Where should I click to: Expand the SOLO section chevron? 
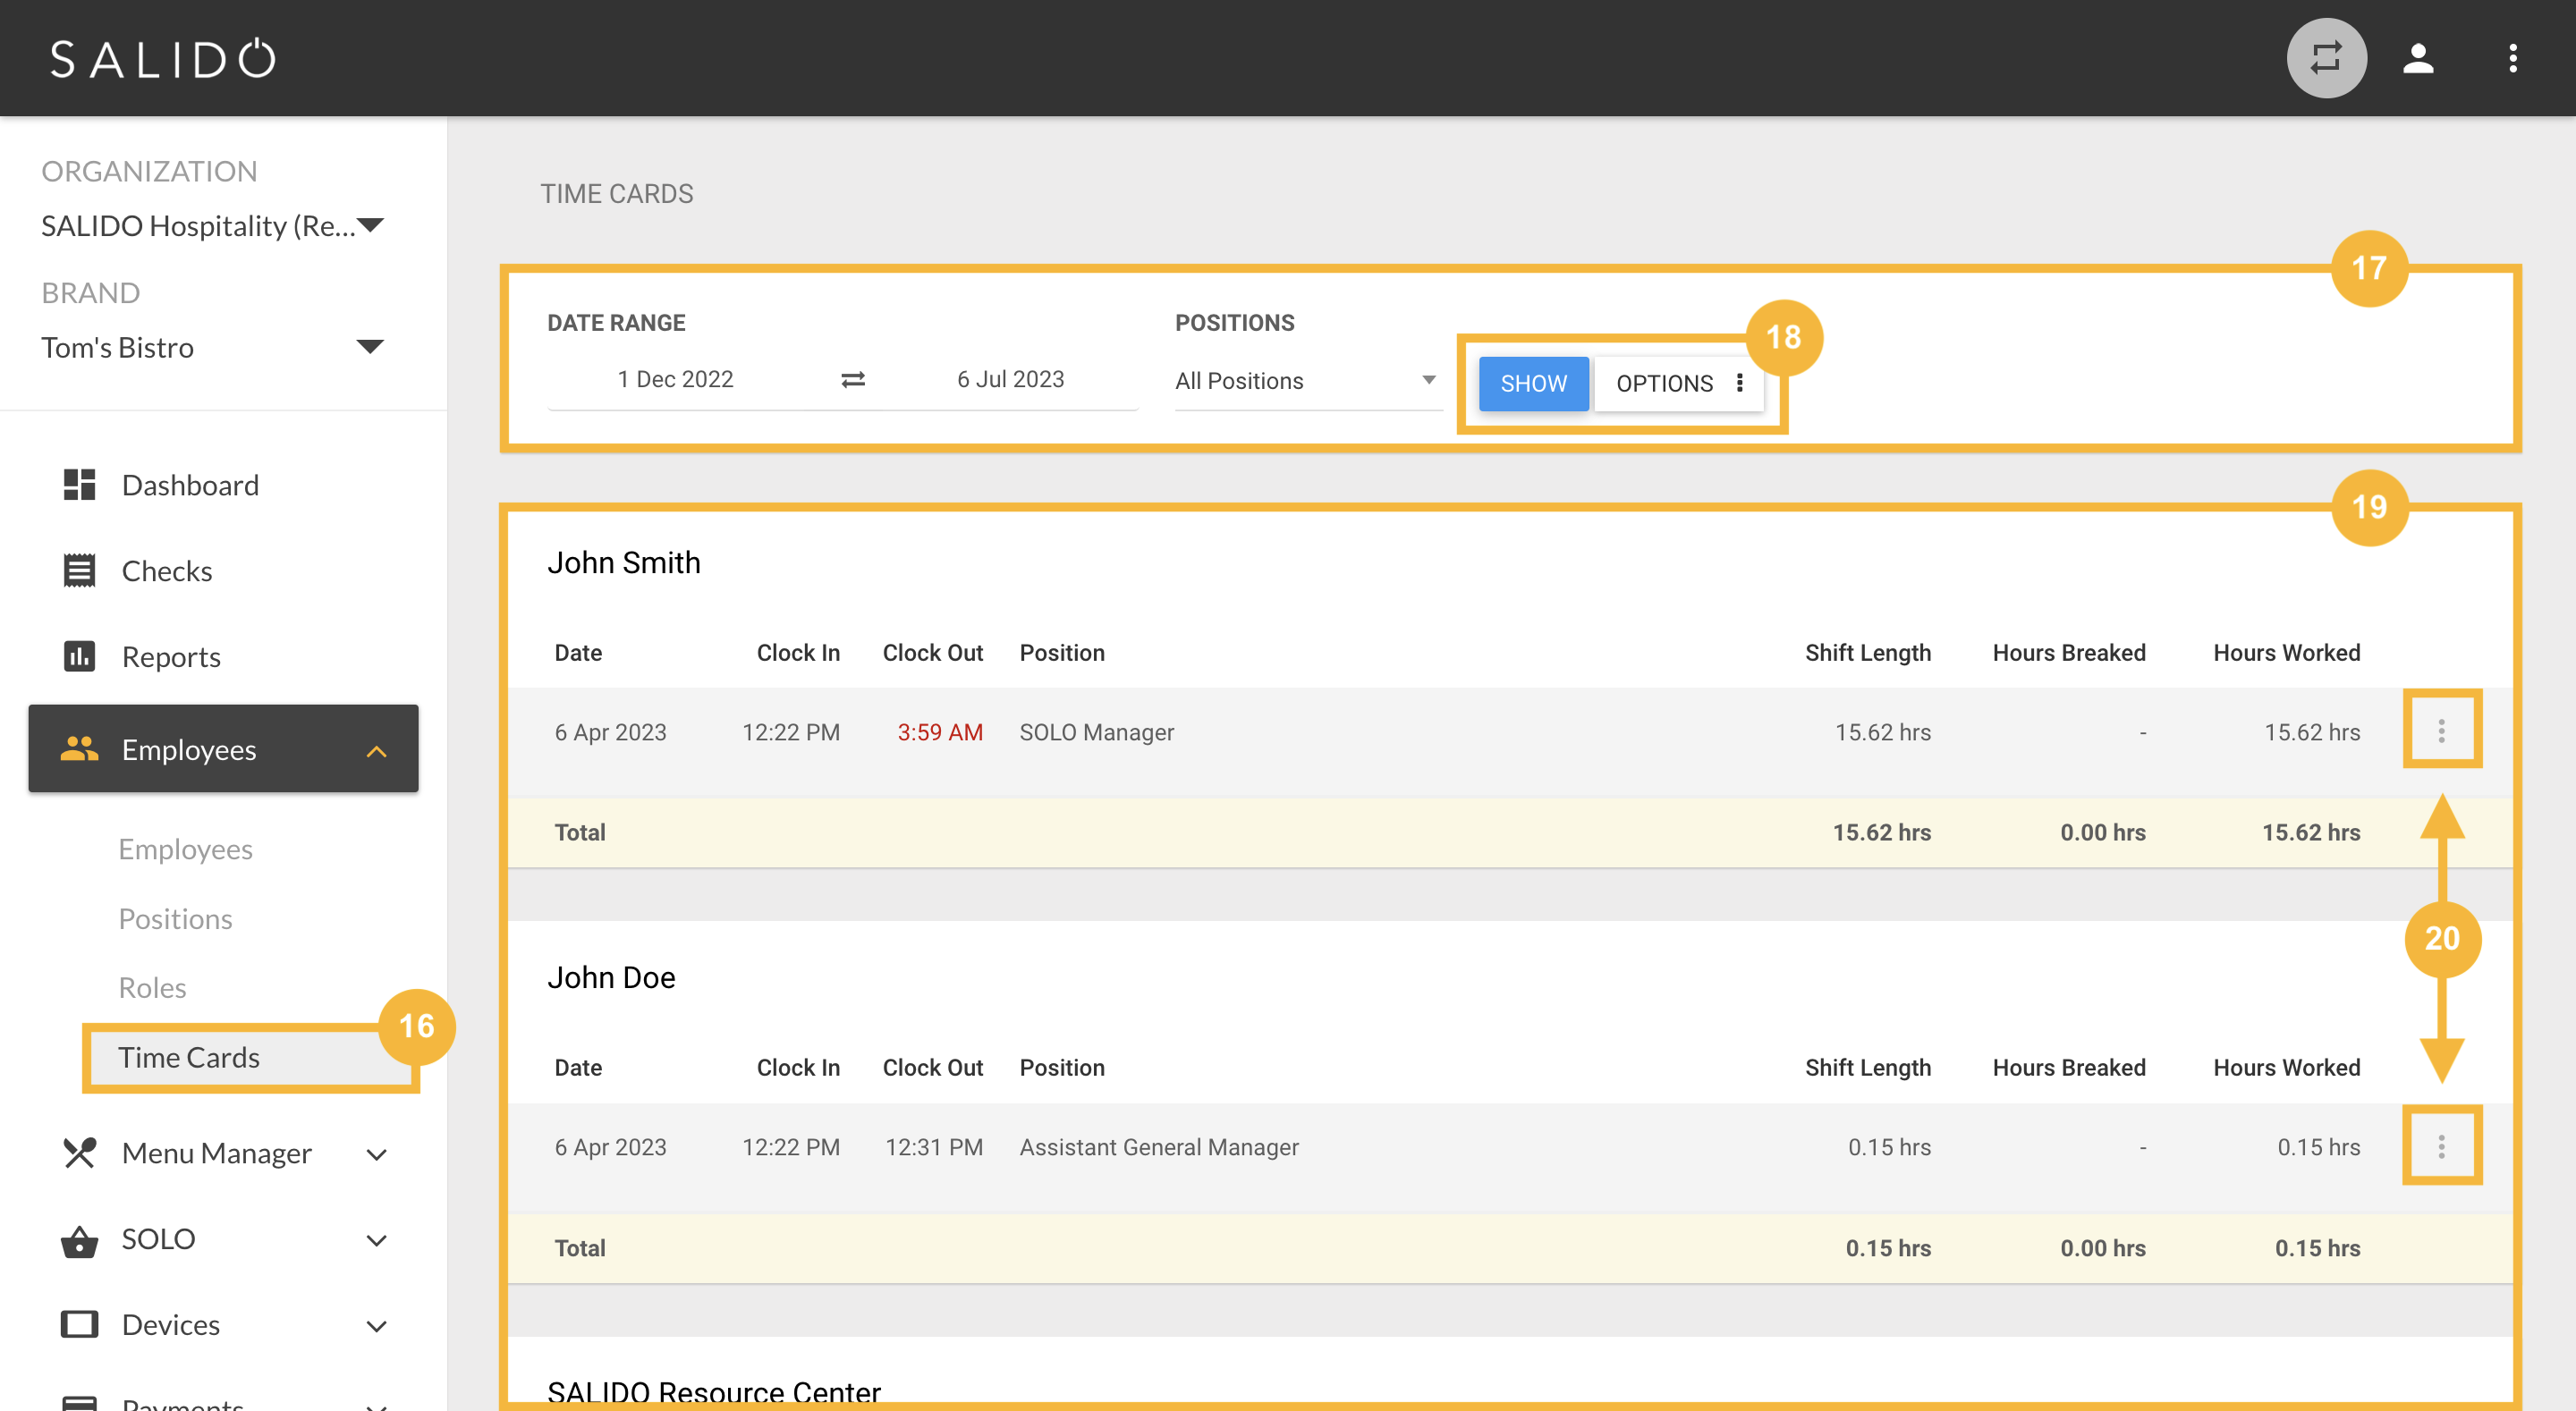[376, 1241]
